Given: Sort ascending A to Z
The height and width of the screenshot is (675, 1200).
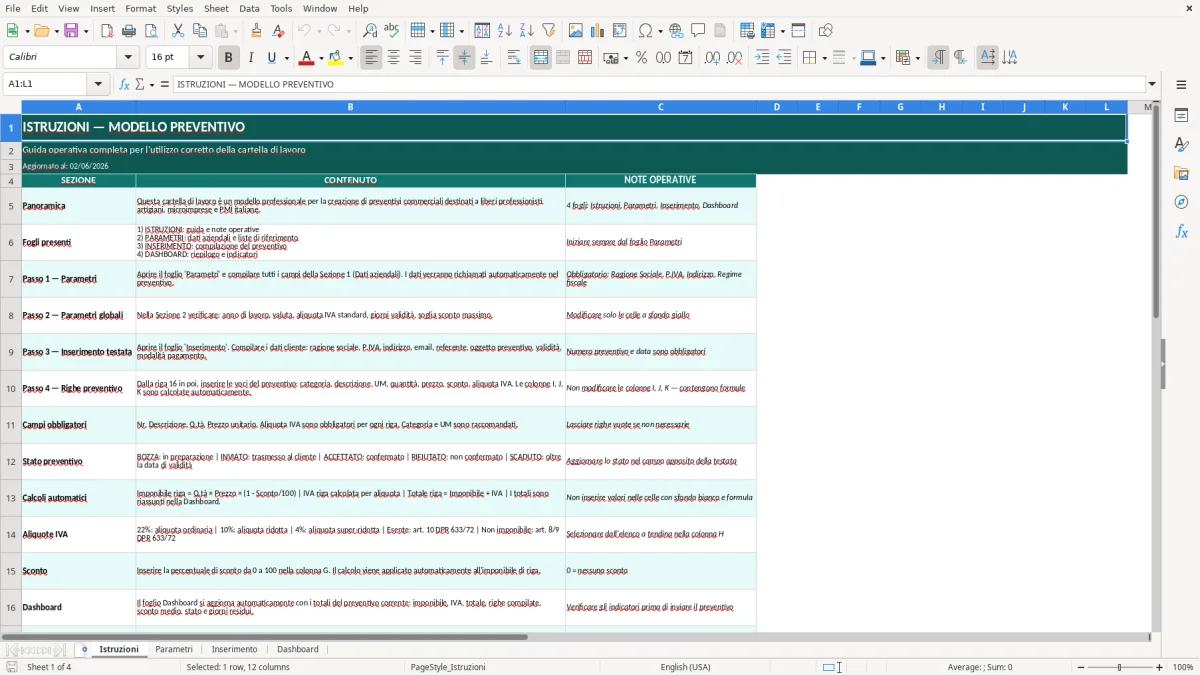Looking at the screenshot, I should [x=505, y=31].
